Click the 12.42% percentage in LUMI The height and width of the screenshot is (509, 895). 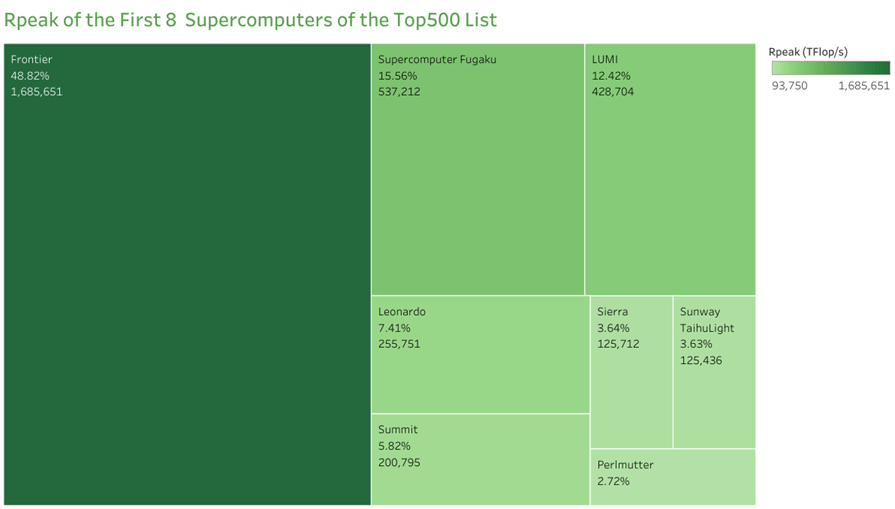coord(611,76)
